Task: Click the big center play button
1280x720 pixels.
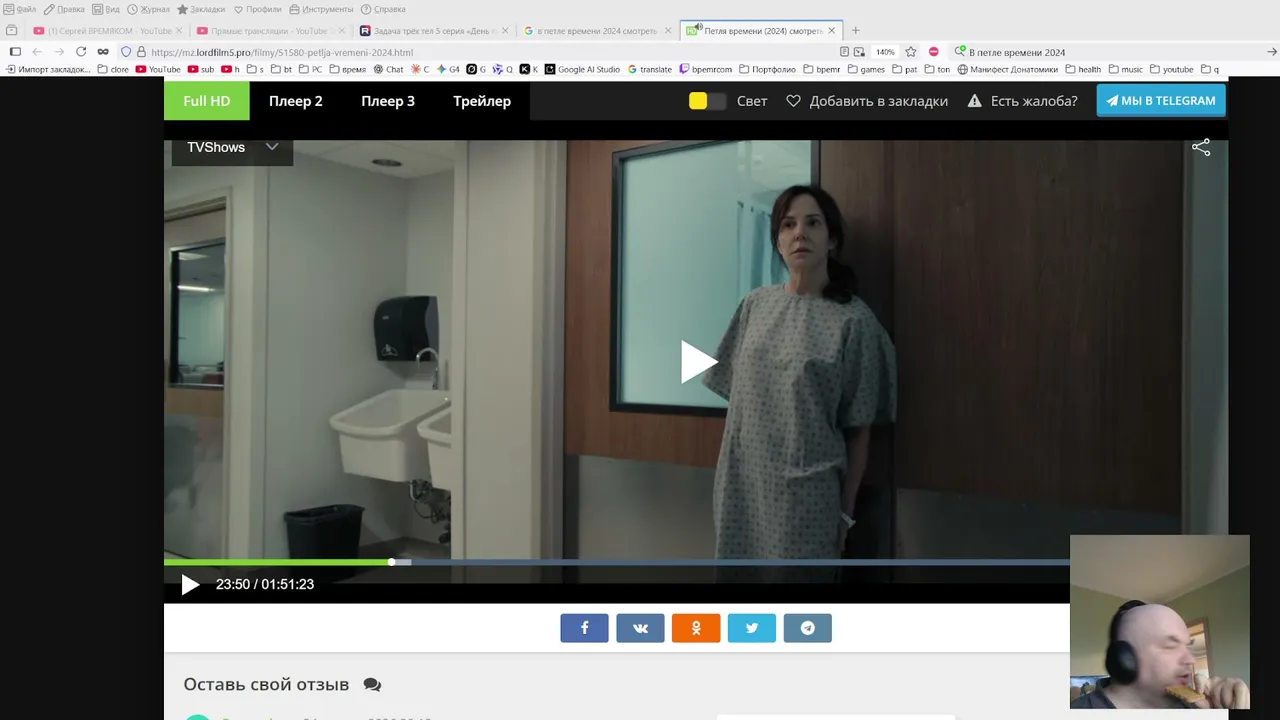Action: pyautogui.click(x=697, y=362)
